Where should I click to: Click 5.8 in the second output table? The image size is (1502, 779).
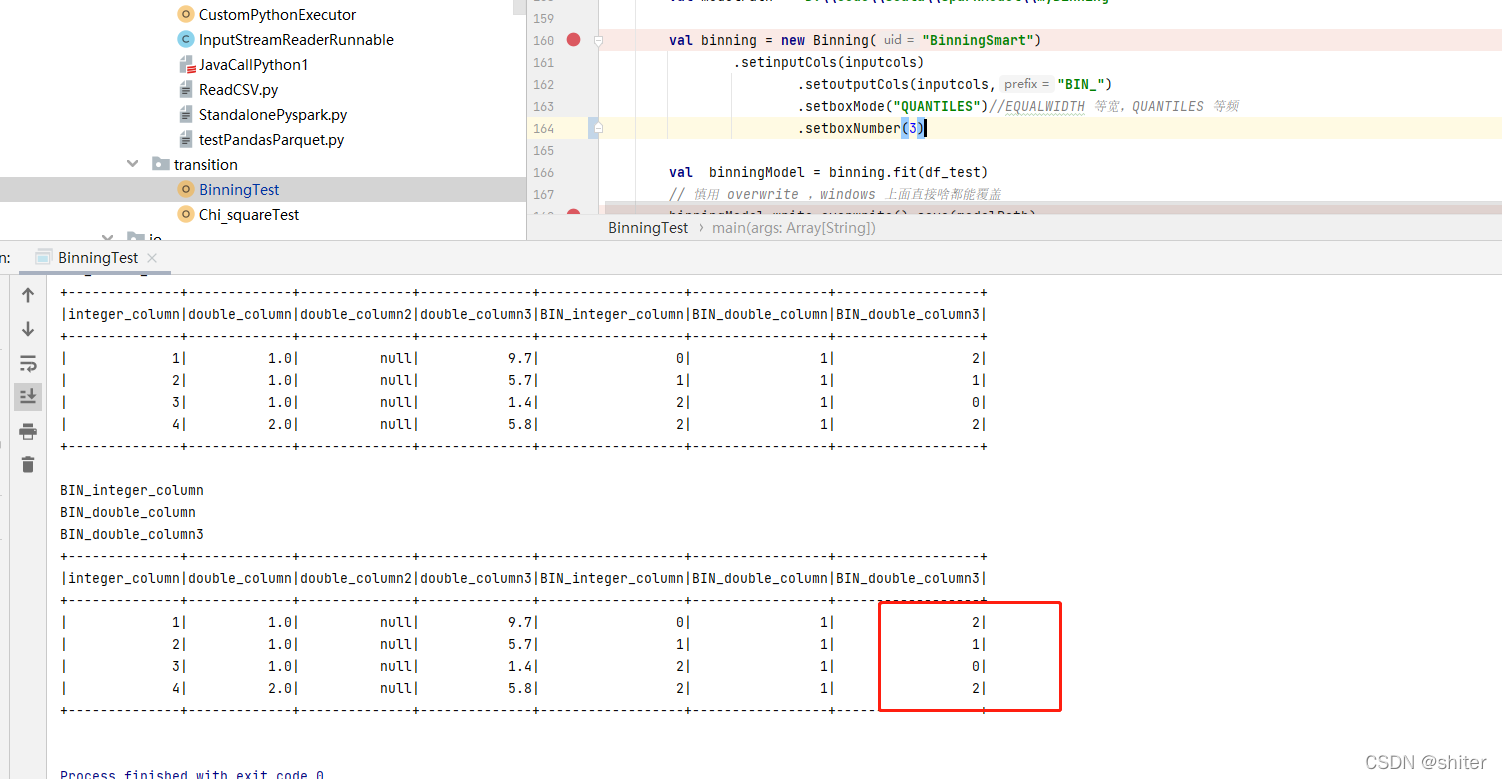[x=519, y=688]
